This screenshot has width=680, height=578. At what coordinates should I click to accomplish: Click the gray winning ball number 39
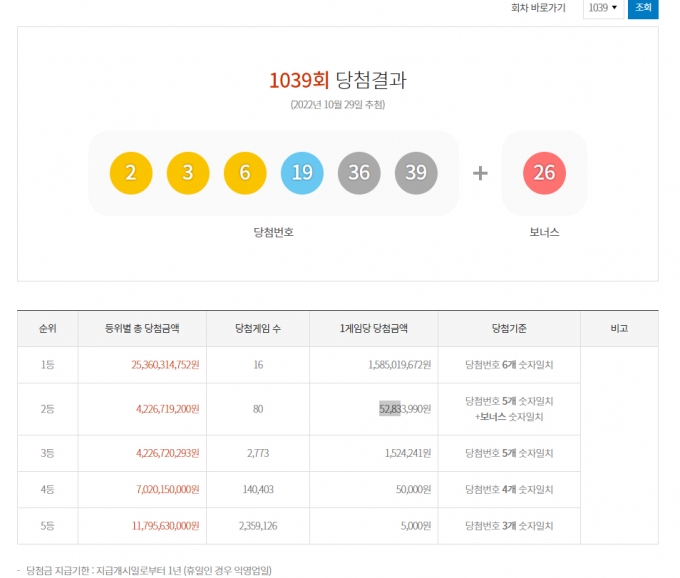coord(416,173)
